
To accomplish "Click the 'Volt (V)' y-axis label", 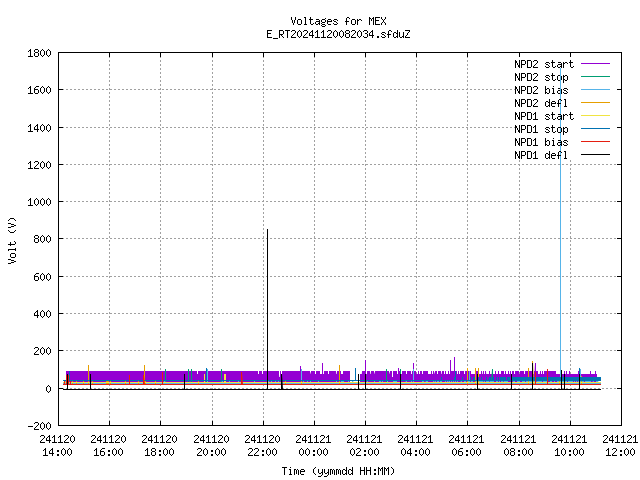I will (x=12, y=240).
